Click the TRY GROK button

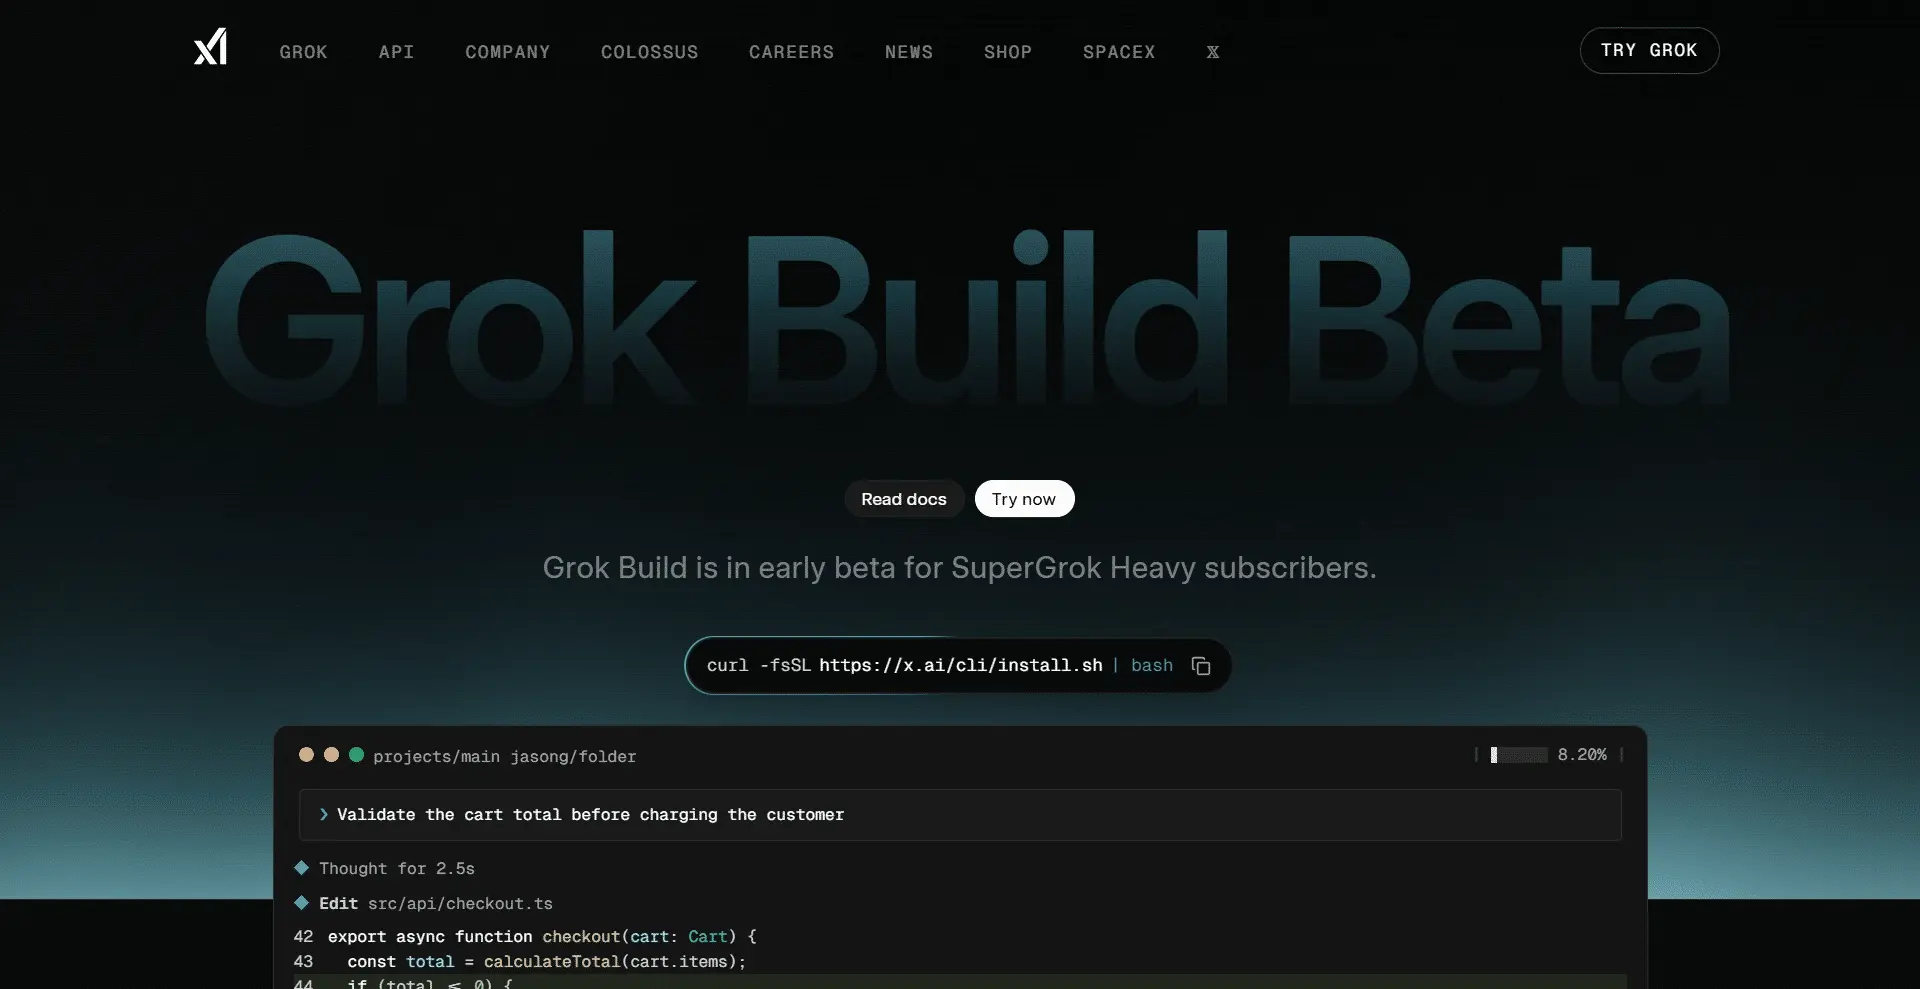click(x=1649, y=50)
